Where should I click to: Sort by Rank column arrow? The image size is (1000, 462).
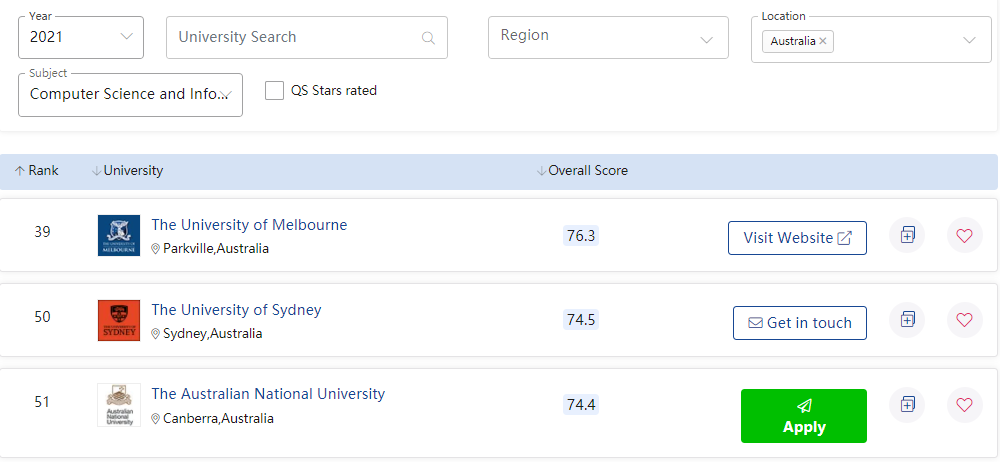[20, 170]
